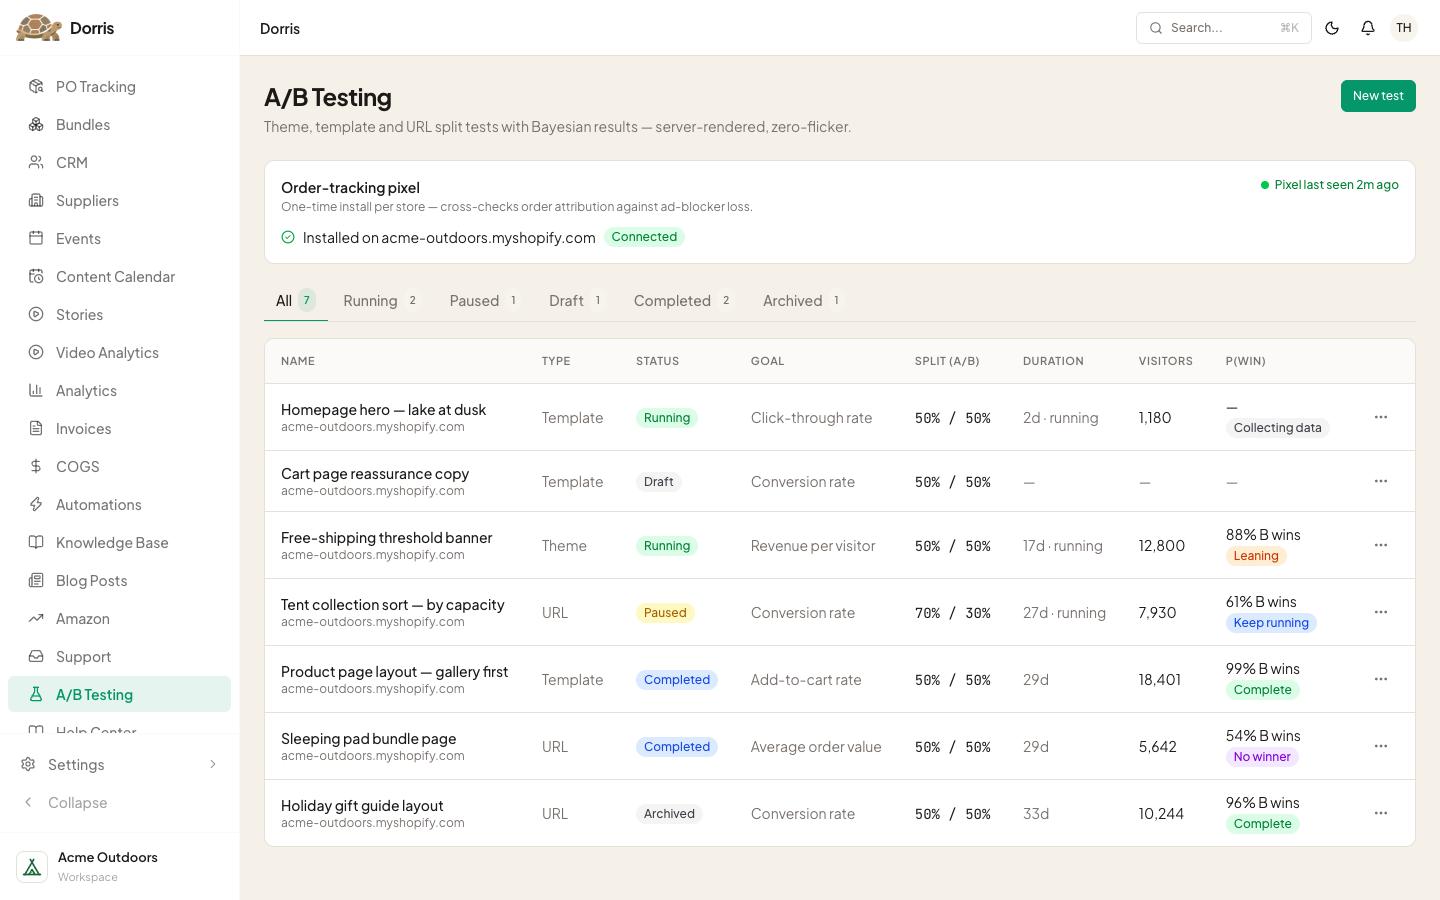Go to Blog Posts
Image resolution: width=1440 pixels, height=900 pixels.
pos(119,580)
